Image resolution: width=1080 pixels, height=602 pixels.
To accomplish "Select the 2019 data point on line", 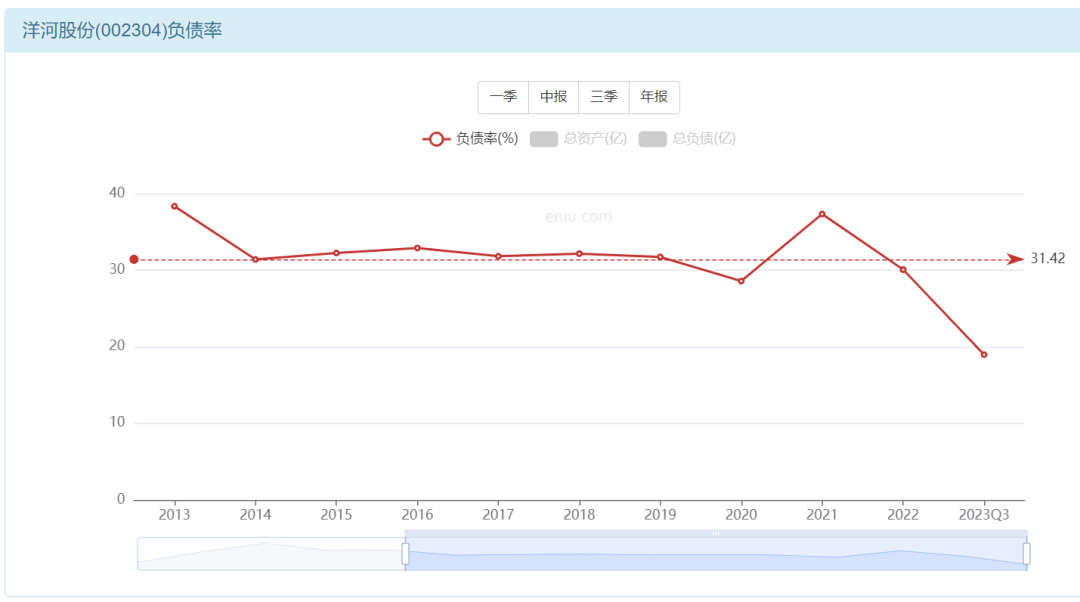I will point(660,258).
